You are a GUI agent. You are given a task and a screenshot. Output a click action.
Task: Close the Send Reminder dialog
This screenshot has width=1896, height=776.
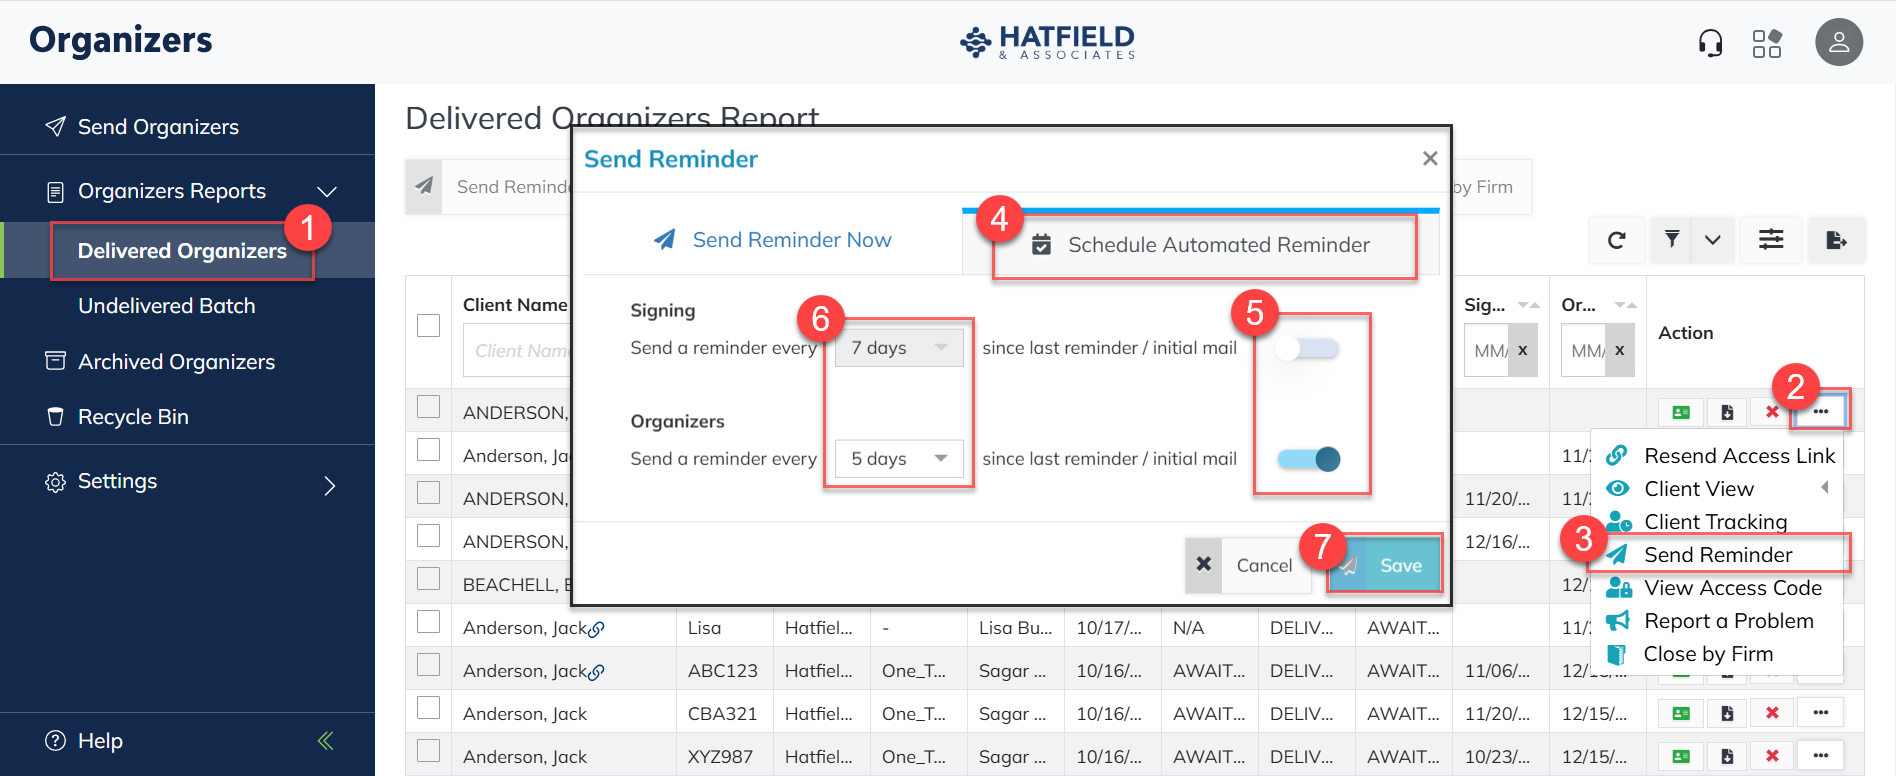pyautogui.click(x=1430, y=158)
